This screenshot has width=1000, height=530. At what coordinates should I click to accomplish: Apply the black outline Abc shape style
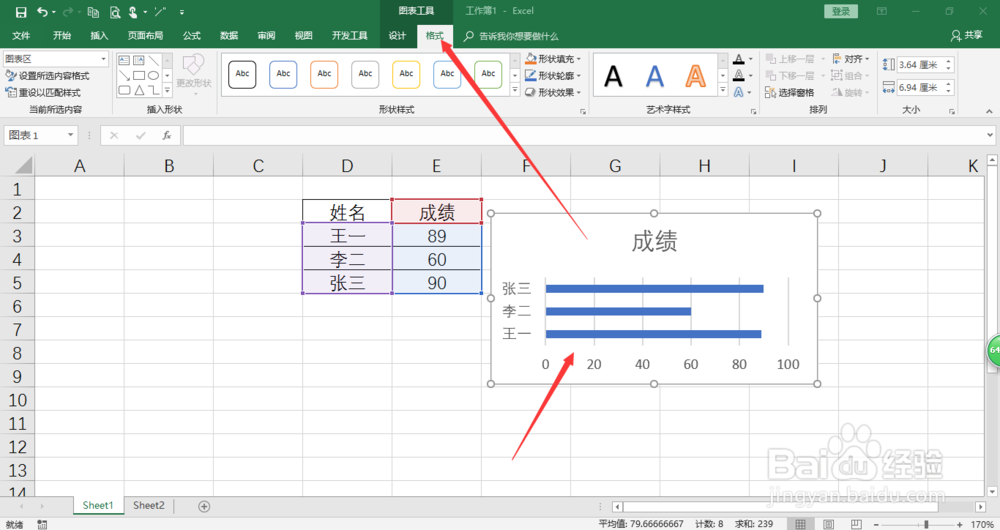[x=242, y=74]
